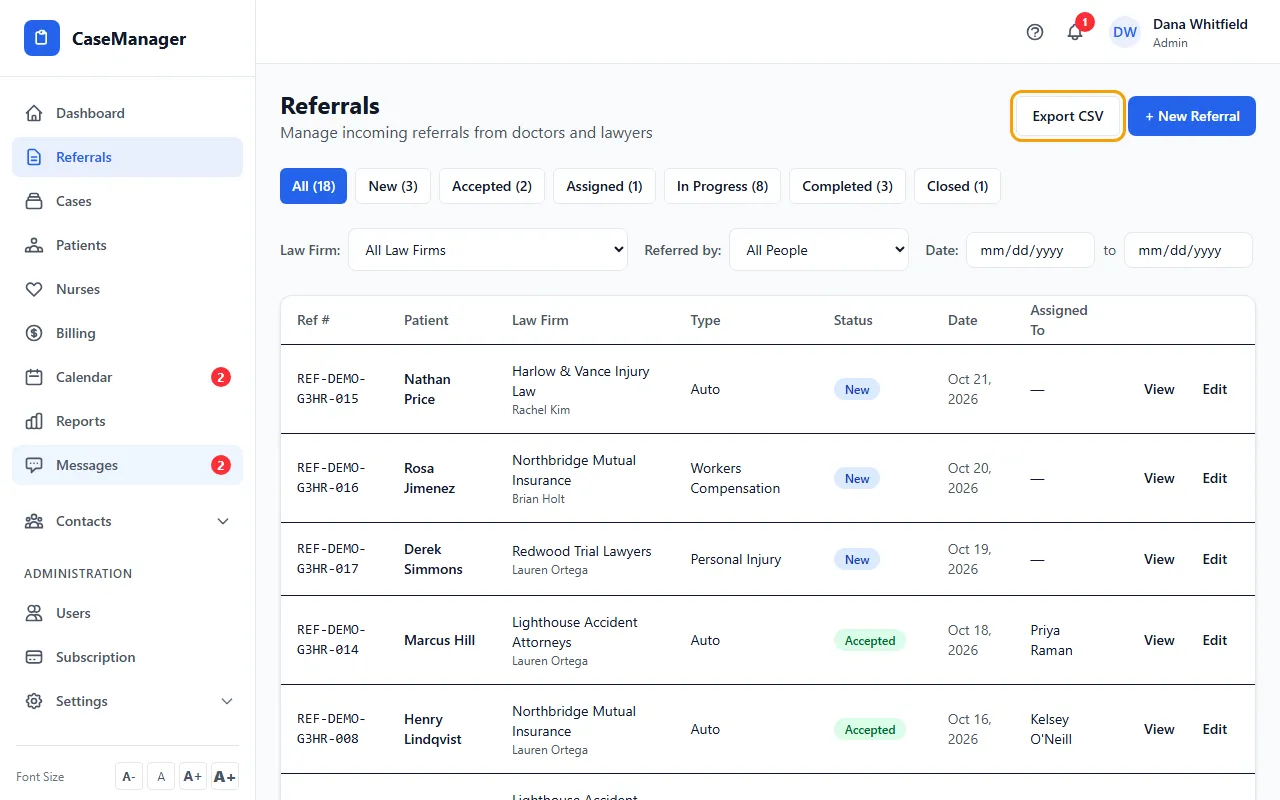The image size is (1280, 800).
Task: Click the Accepted status badge for Henry Lindqvist
Action: click(x=870, y=729)
